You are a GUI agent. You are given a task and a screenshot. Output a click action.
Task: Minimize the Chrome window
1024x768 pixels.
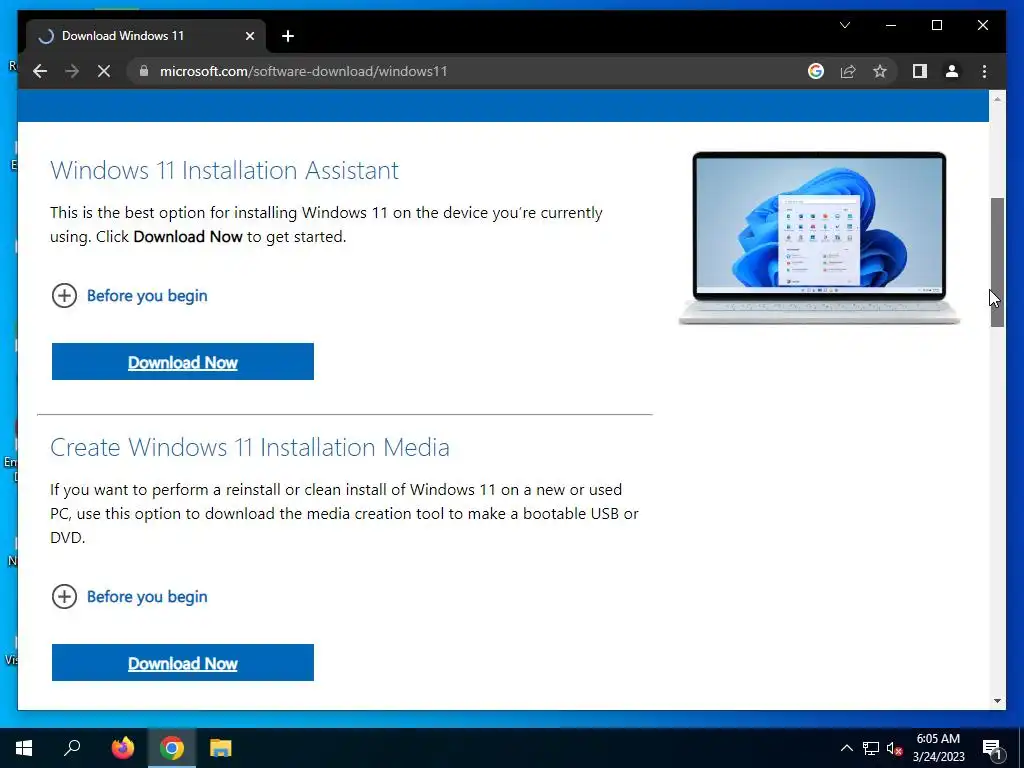point(891,25)
